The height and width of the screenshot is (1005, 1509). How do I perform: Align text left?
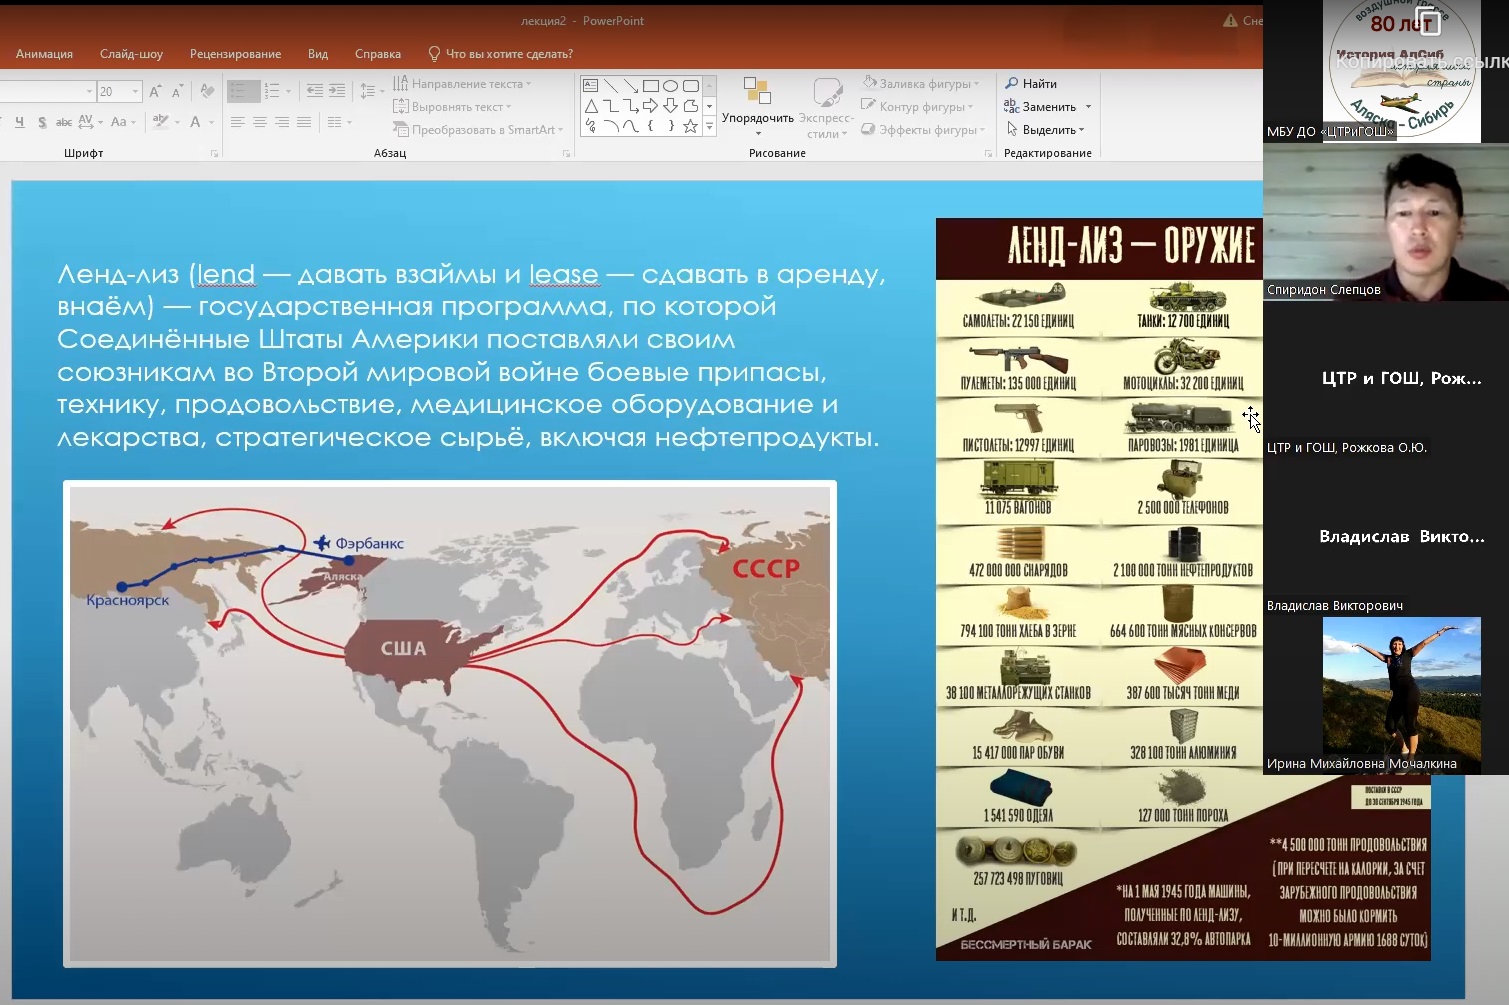point(238,122)
